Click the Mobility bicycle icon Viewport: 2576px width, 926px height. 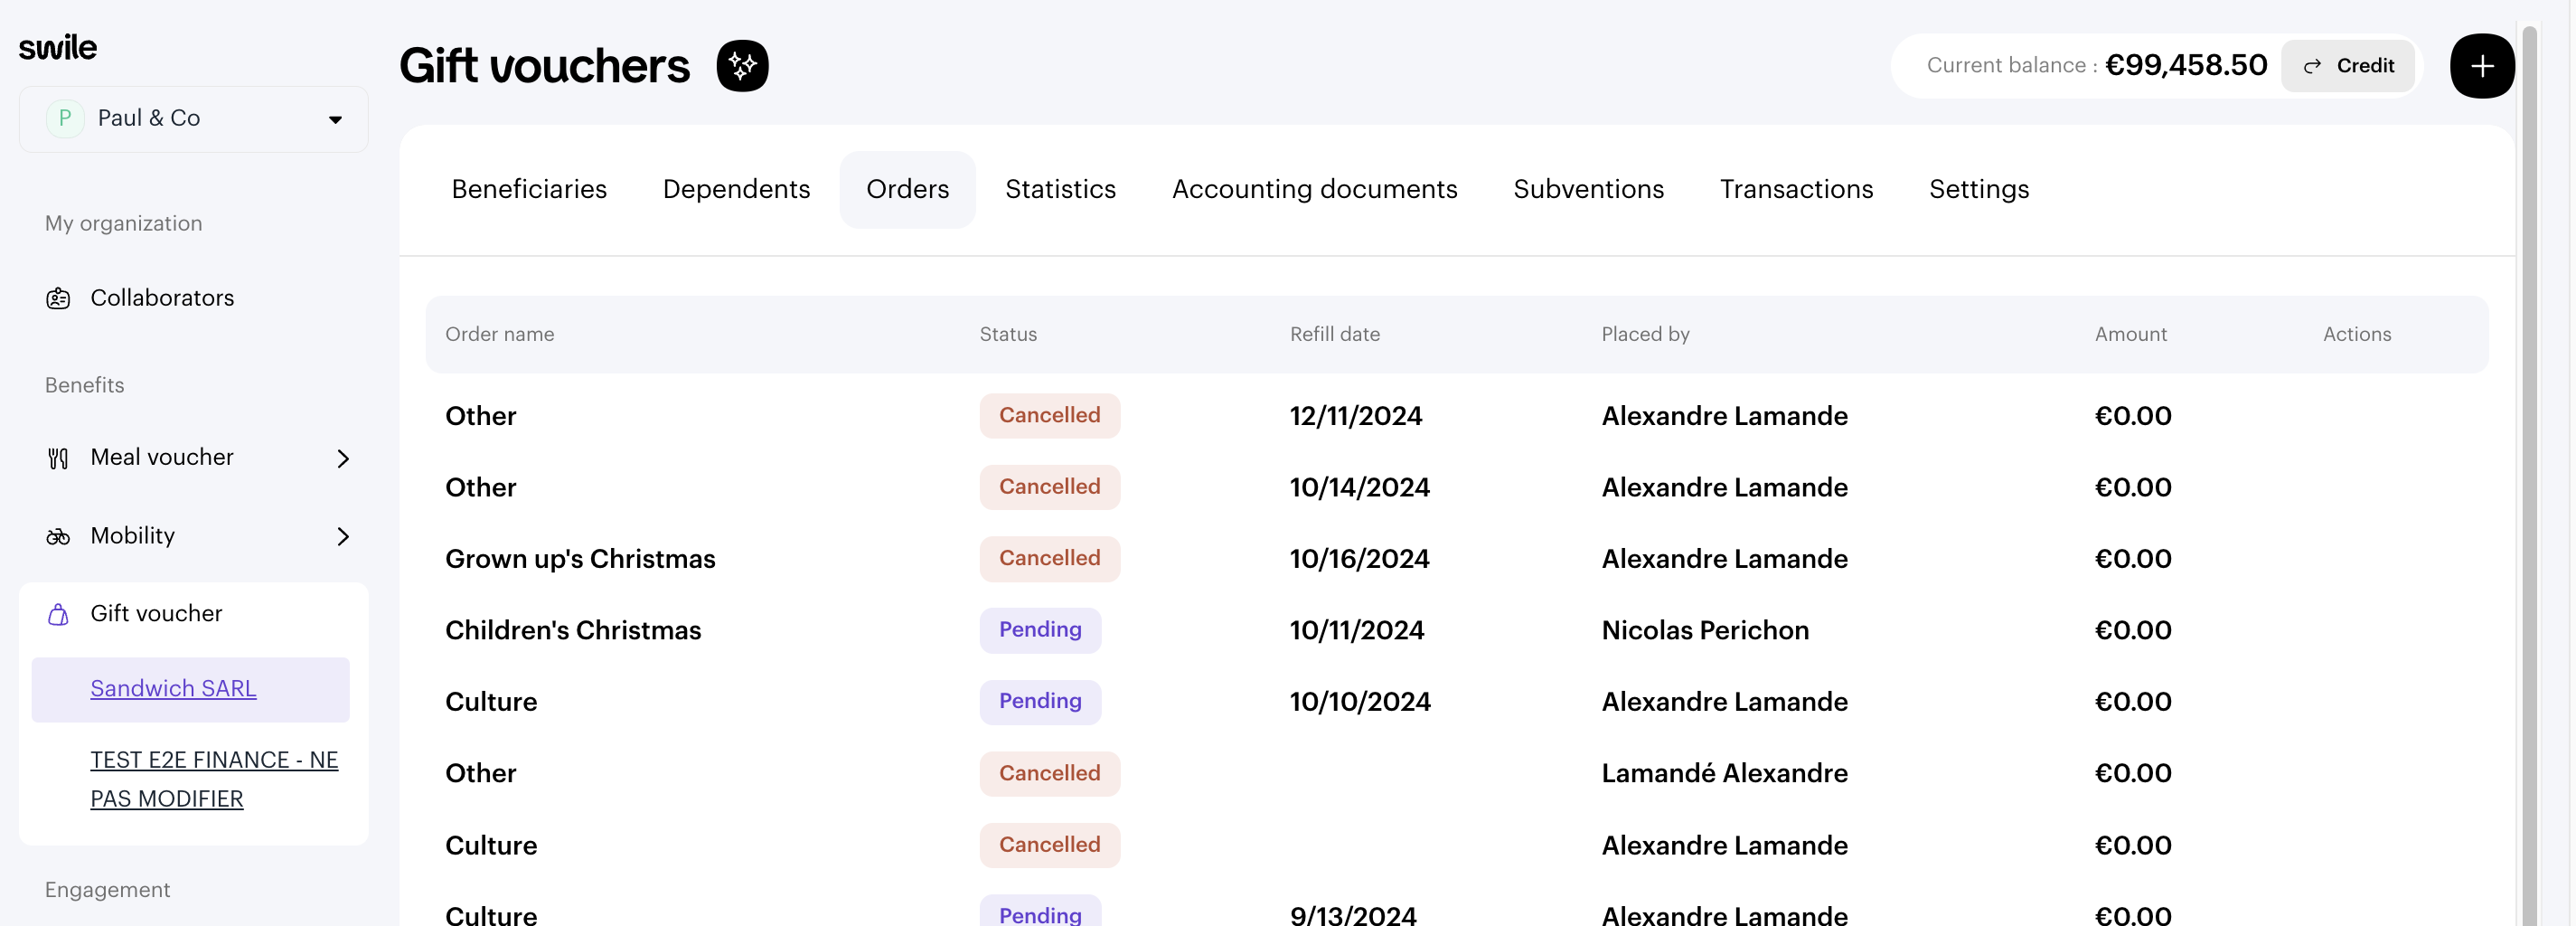pos(58,536)
